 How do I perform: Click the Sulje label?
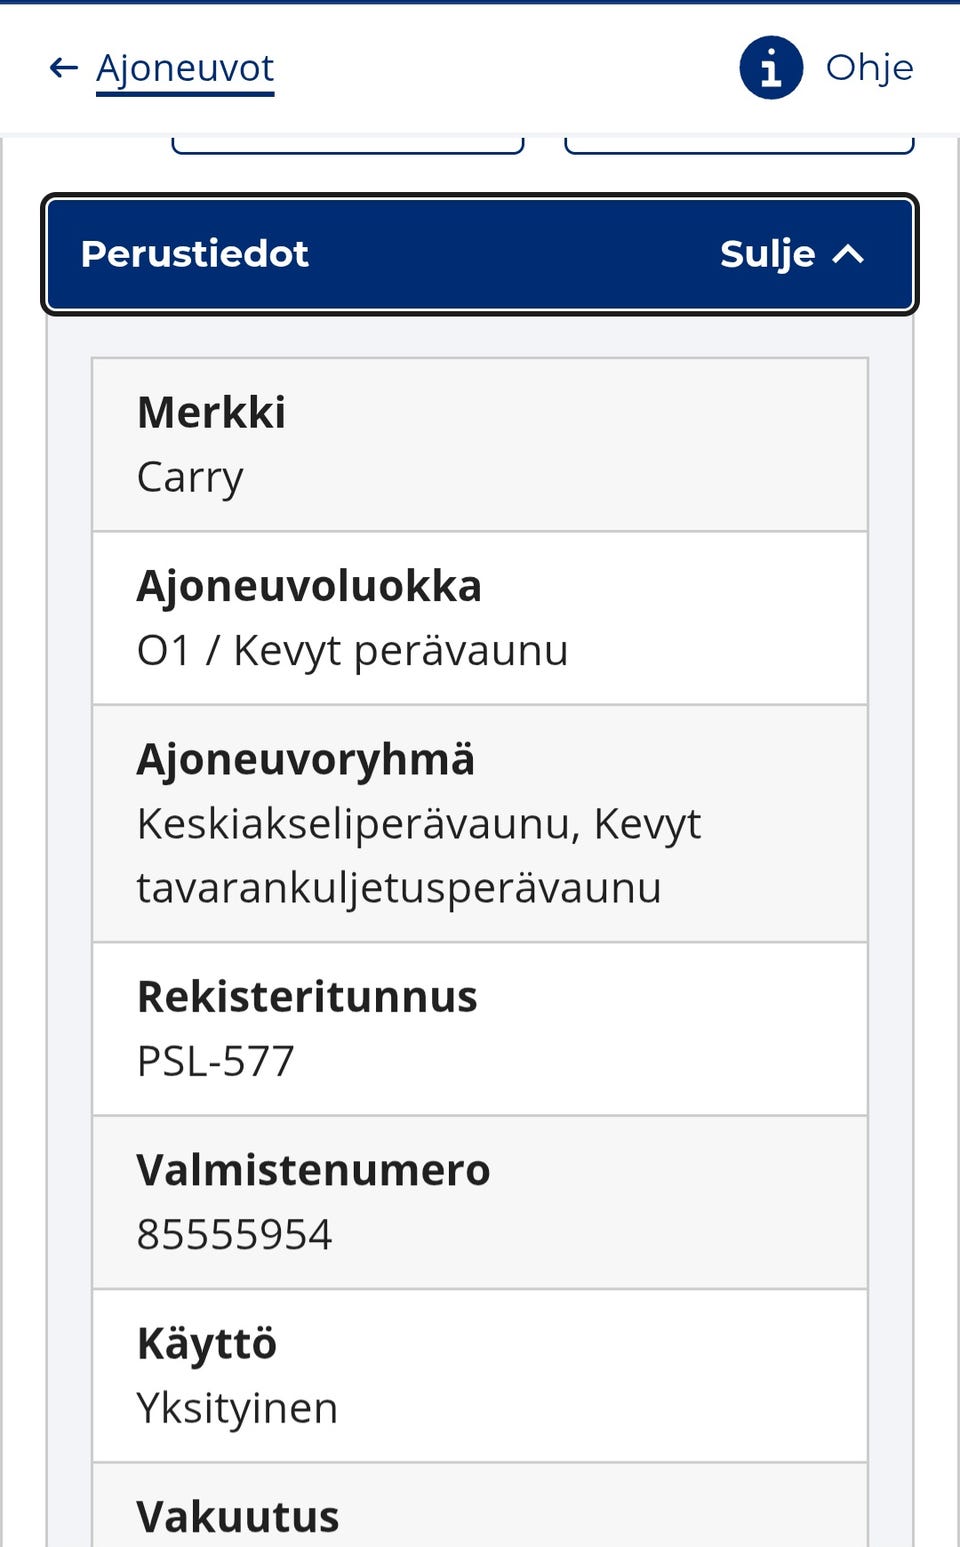pos(767,254)
